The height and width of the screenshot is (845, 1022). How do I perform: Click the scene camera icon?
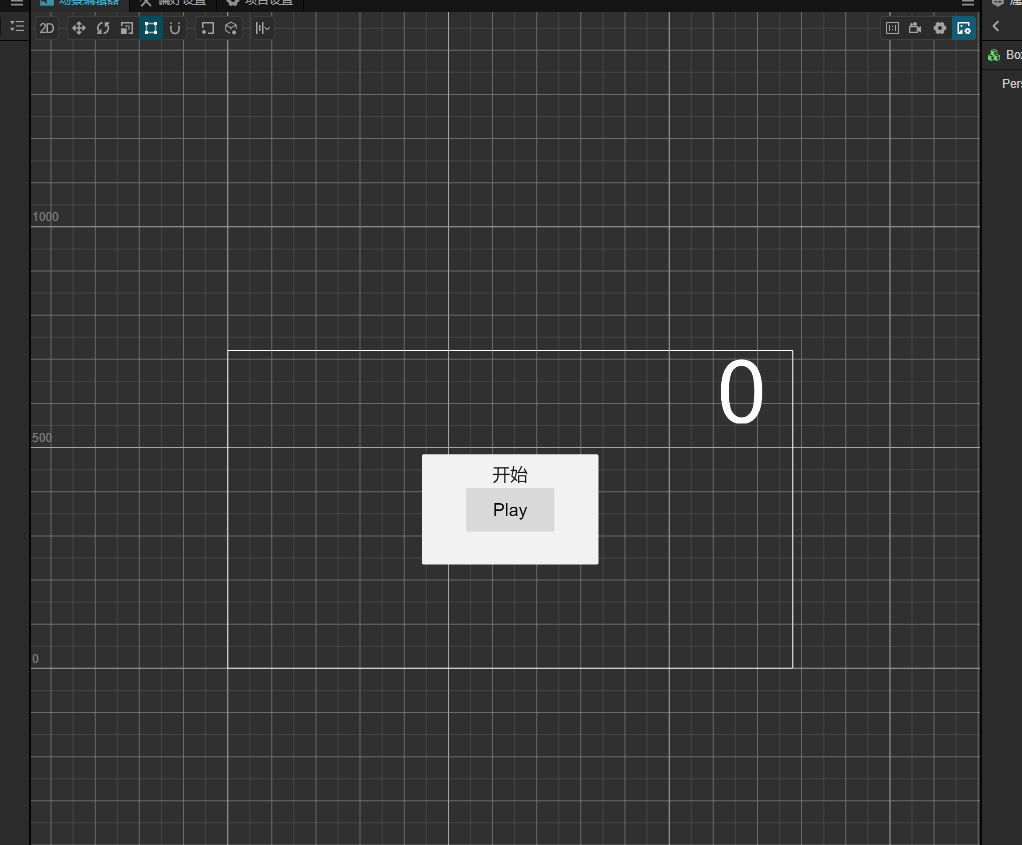pyautogui.click(x=916, y=28)
